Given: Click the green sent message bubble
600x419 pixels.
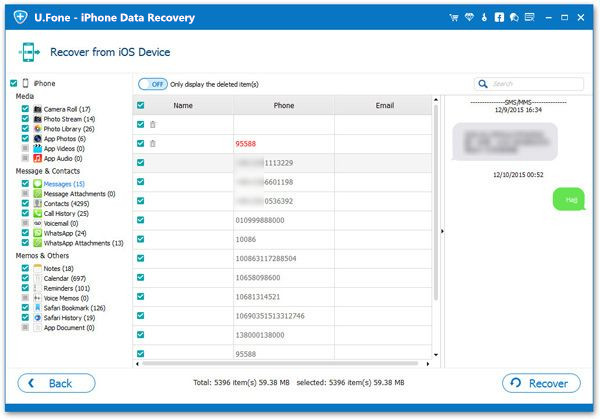Looking at the screenshot, I should coord(569,199).
